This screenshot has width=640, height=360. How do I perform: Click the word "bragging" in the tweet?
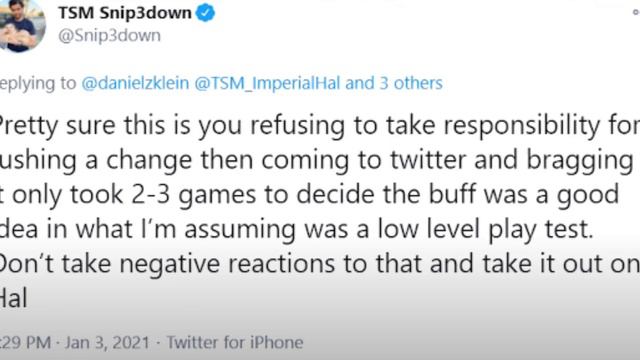[580, 161]
